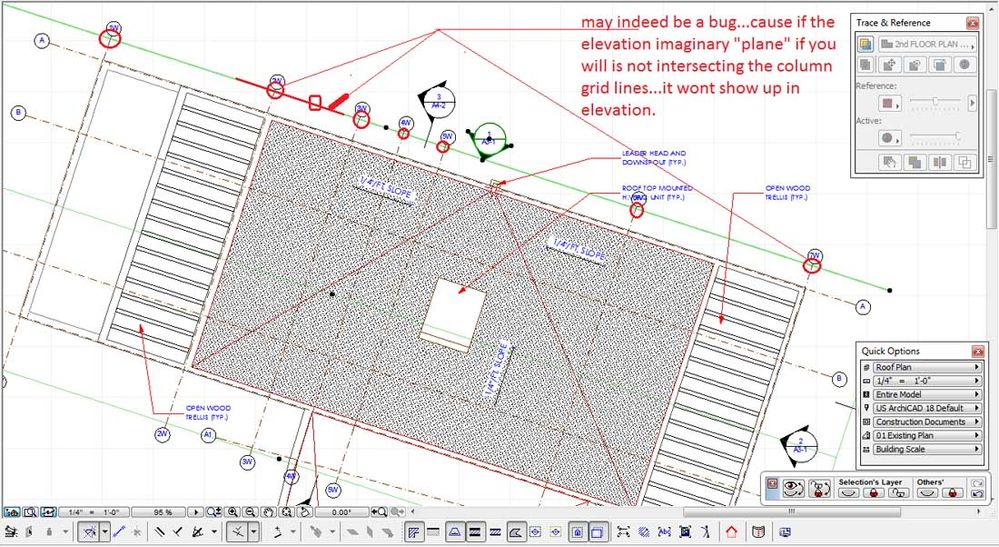
Task: Click the Quick Options bar icon at bottom-left
Action: coord(12,512)
